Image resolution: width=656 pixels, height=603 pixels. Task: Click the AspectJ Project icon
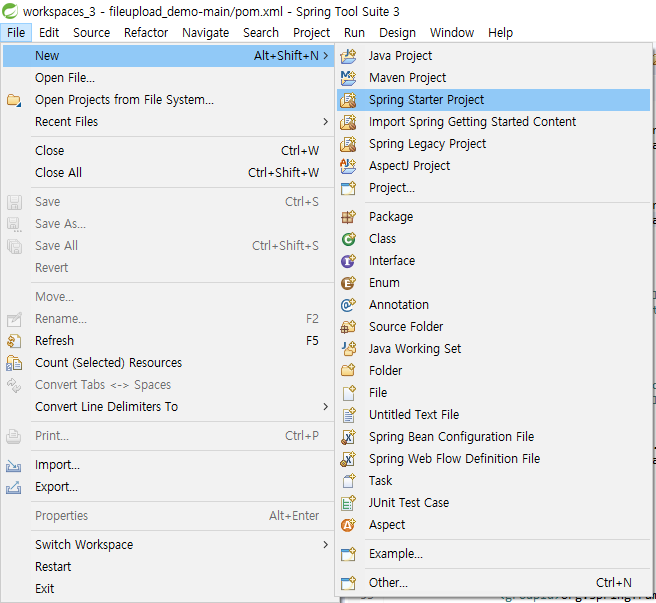[348, 166]
